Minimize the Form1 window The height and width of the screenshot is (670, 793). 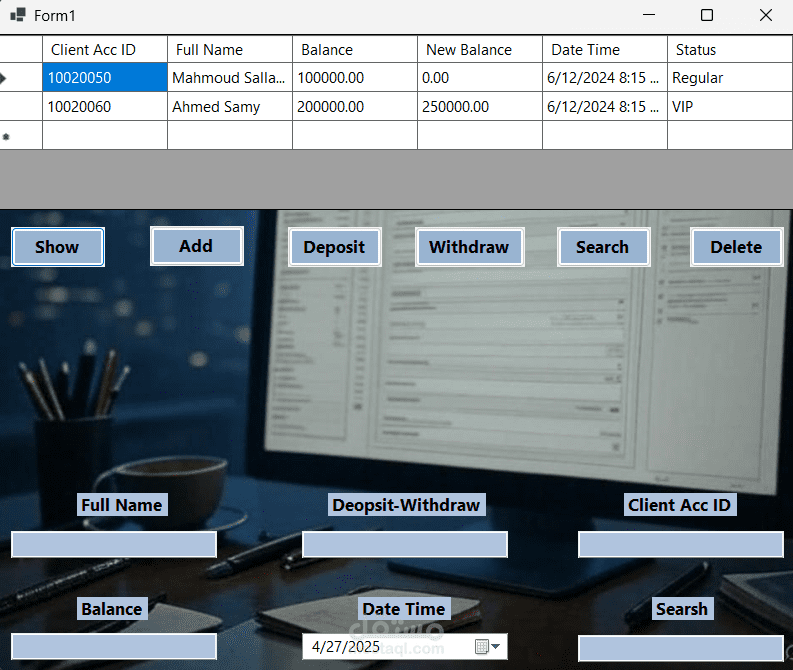coord(649,15)
